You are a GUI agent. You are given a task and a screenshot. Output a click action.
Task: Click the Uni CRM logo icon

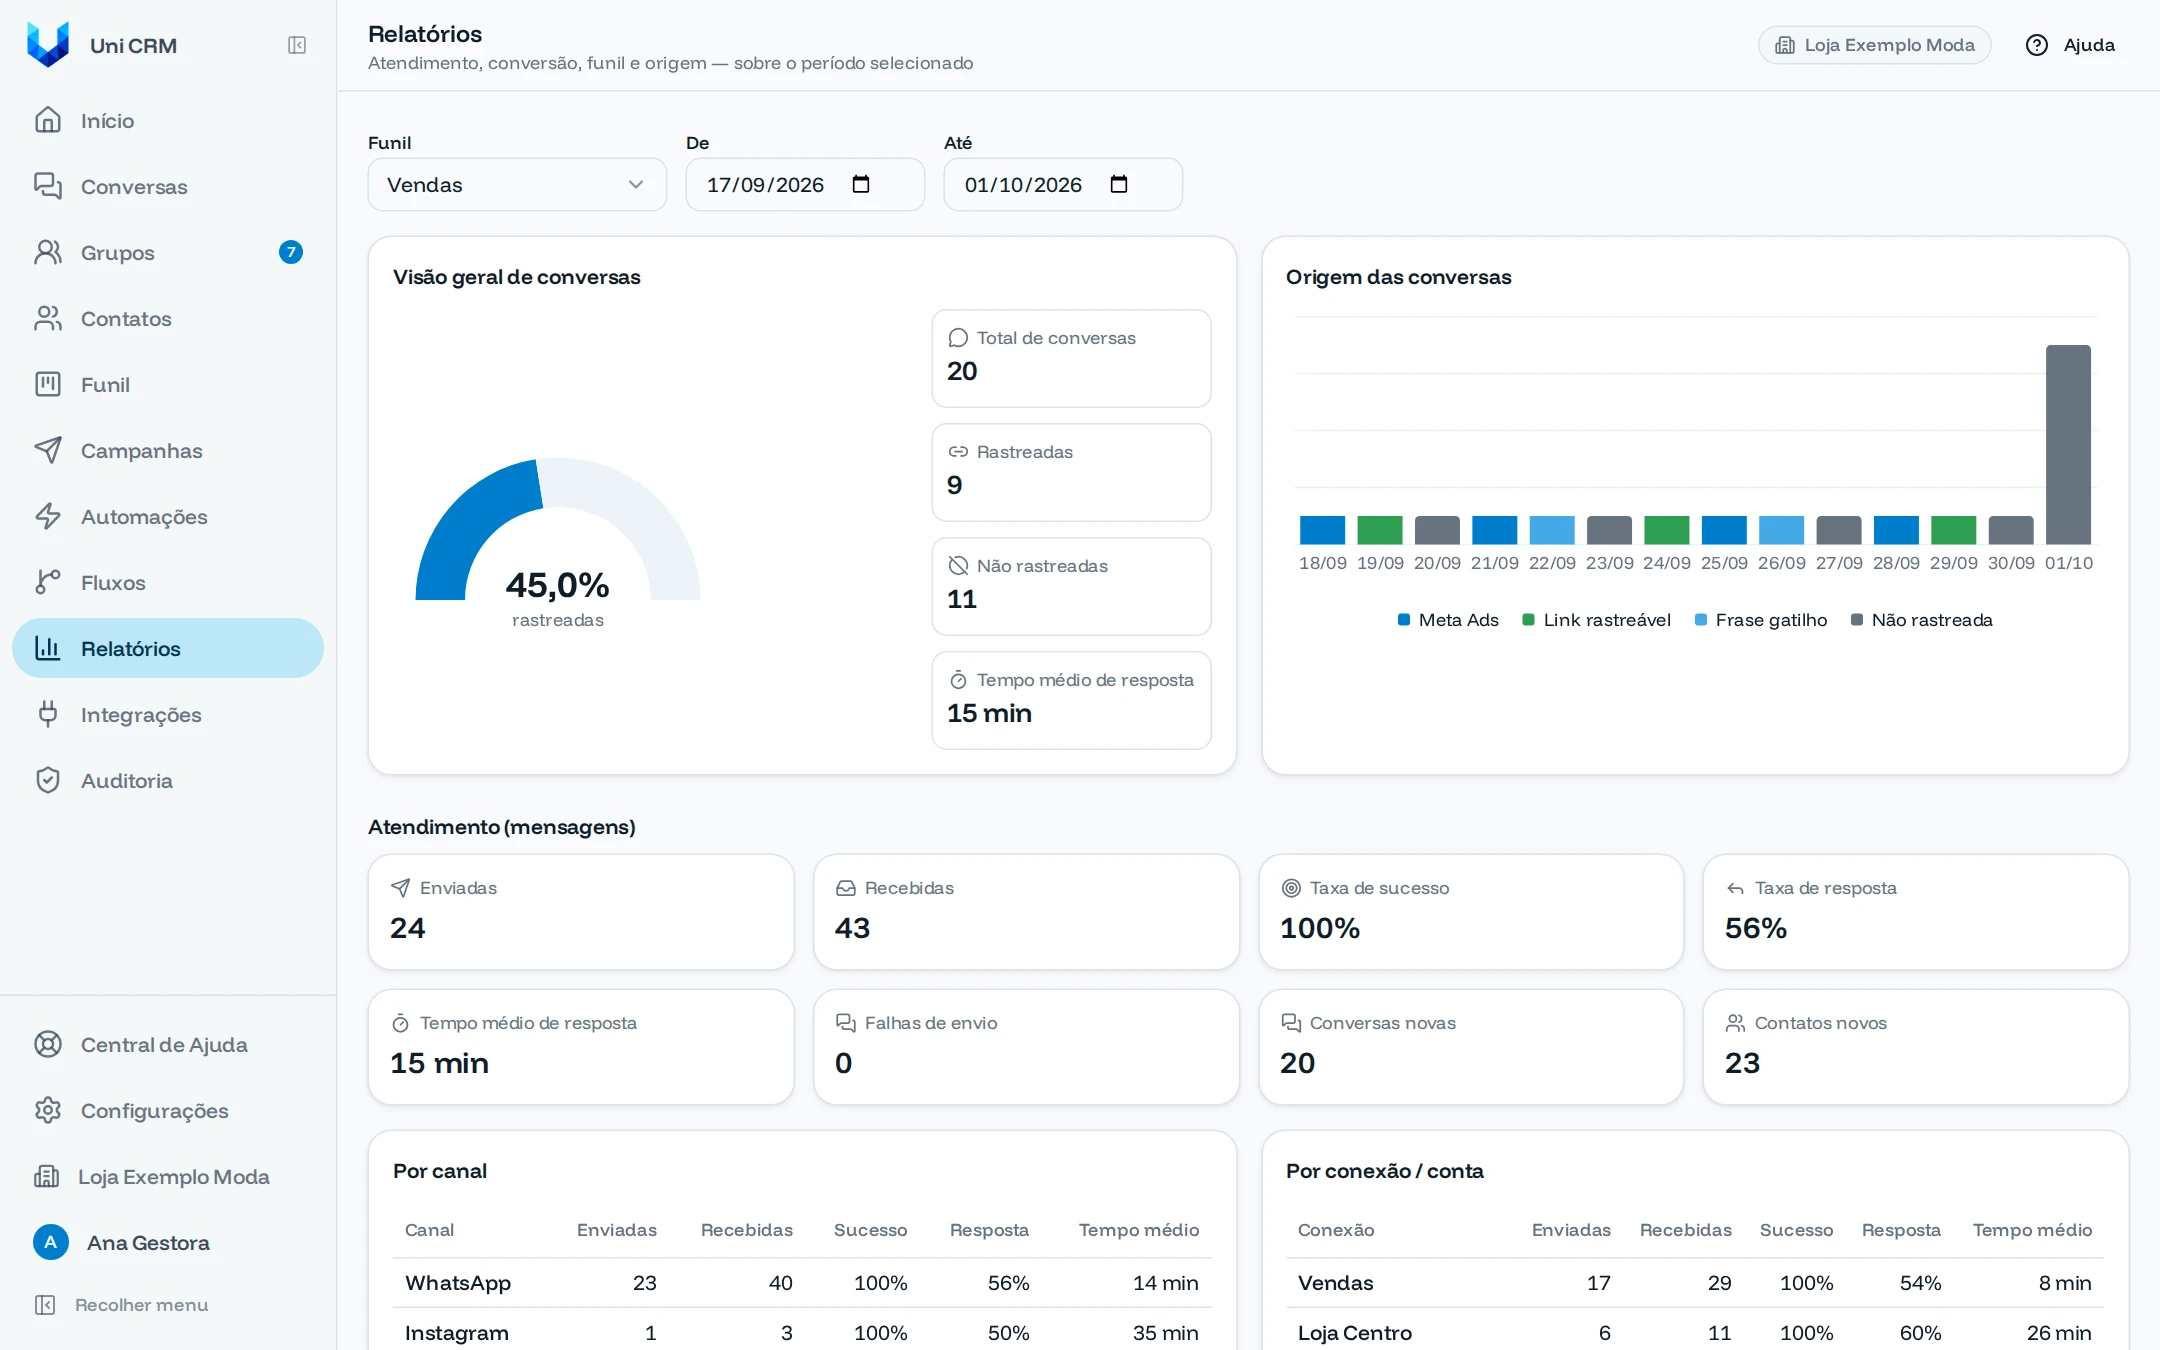coord(48,45)
